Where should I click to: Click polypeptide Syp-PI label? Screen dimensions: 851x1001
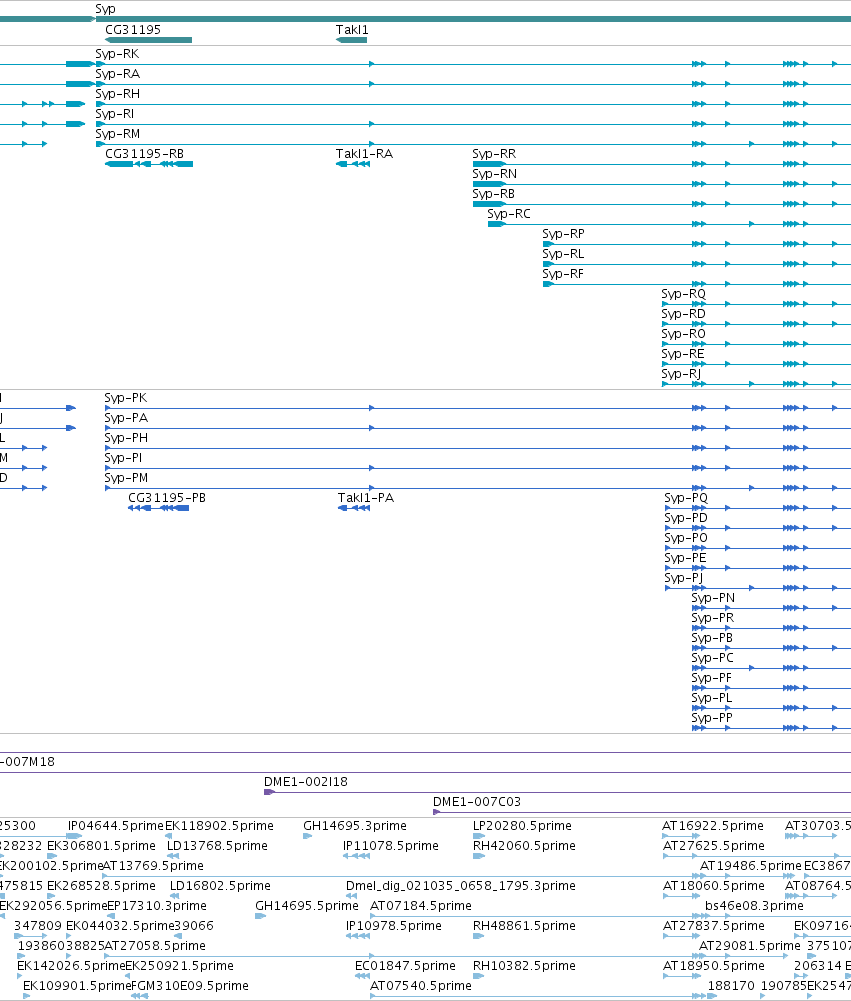tap(123, 458)
